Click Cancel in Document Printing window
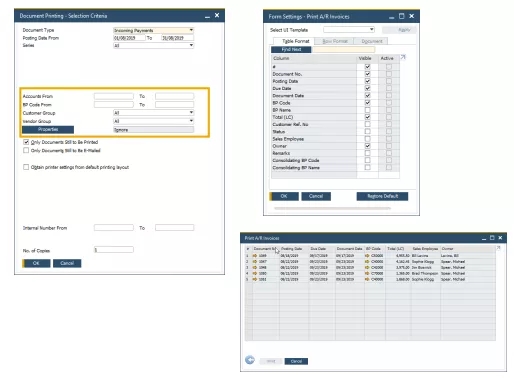This screenshot has height=378, width=514. pos(67,263)
